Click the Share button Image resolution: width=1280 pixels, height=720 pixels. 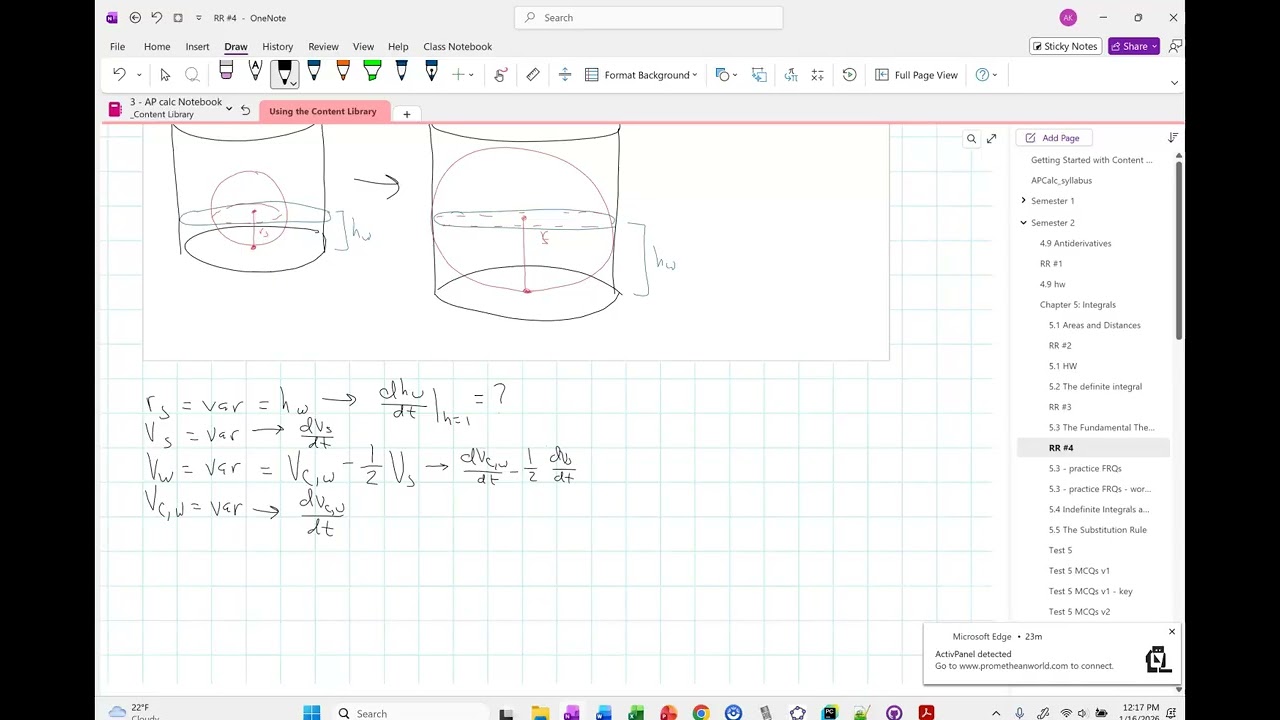[x=1133, y=46]
